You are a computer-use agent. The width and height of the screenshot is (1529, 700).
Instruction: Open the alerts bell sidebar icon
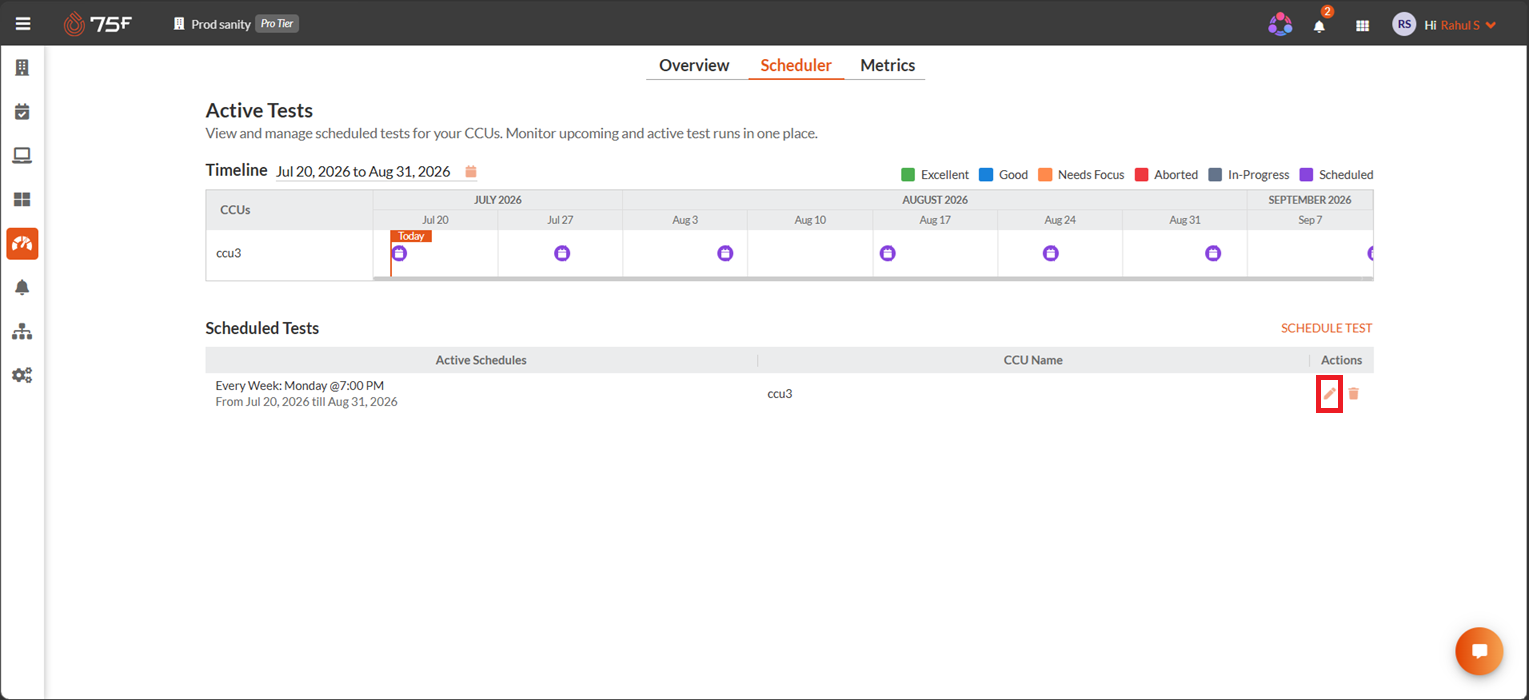coord(22,287)
